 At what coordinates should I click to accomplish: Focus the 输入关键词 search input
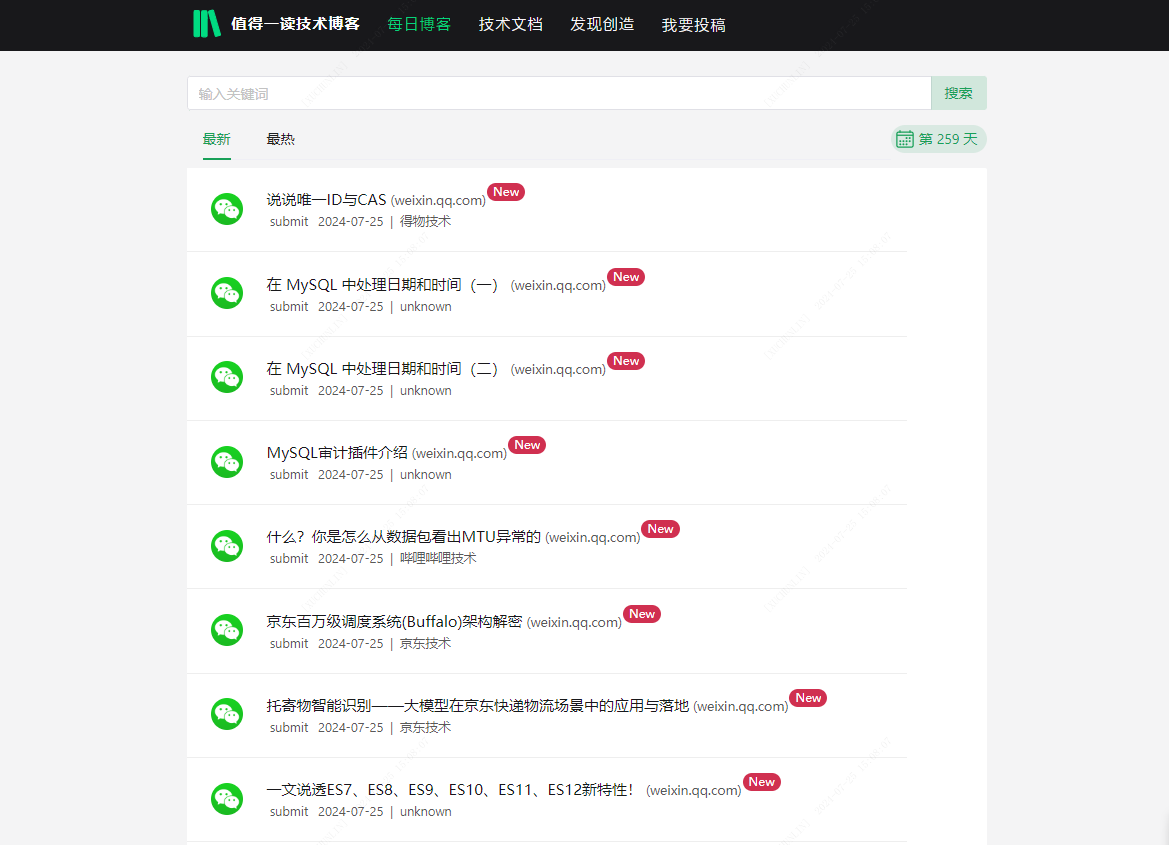pyautogui.click(x=559, y=93)
